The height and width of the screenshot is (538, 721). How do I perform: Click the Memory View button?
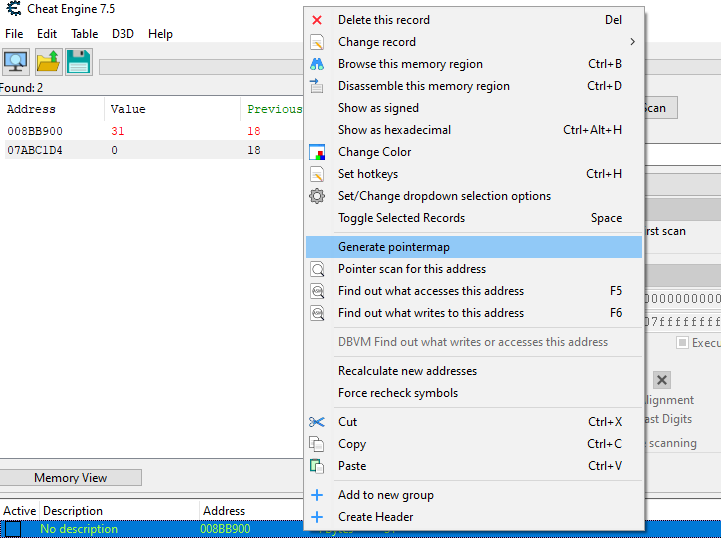(70, 478)
